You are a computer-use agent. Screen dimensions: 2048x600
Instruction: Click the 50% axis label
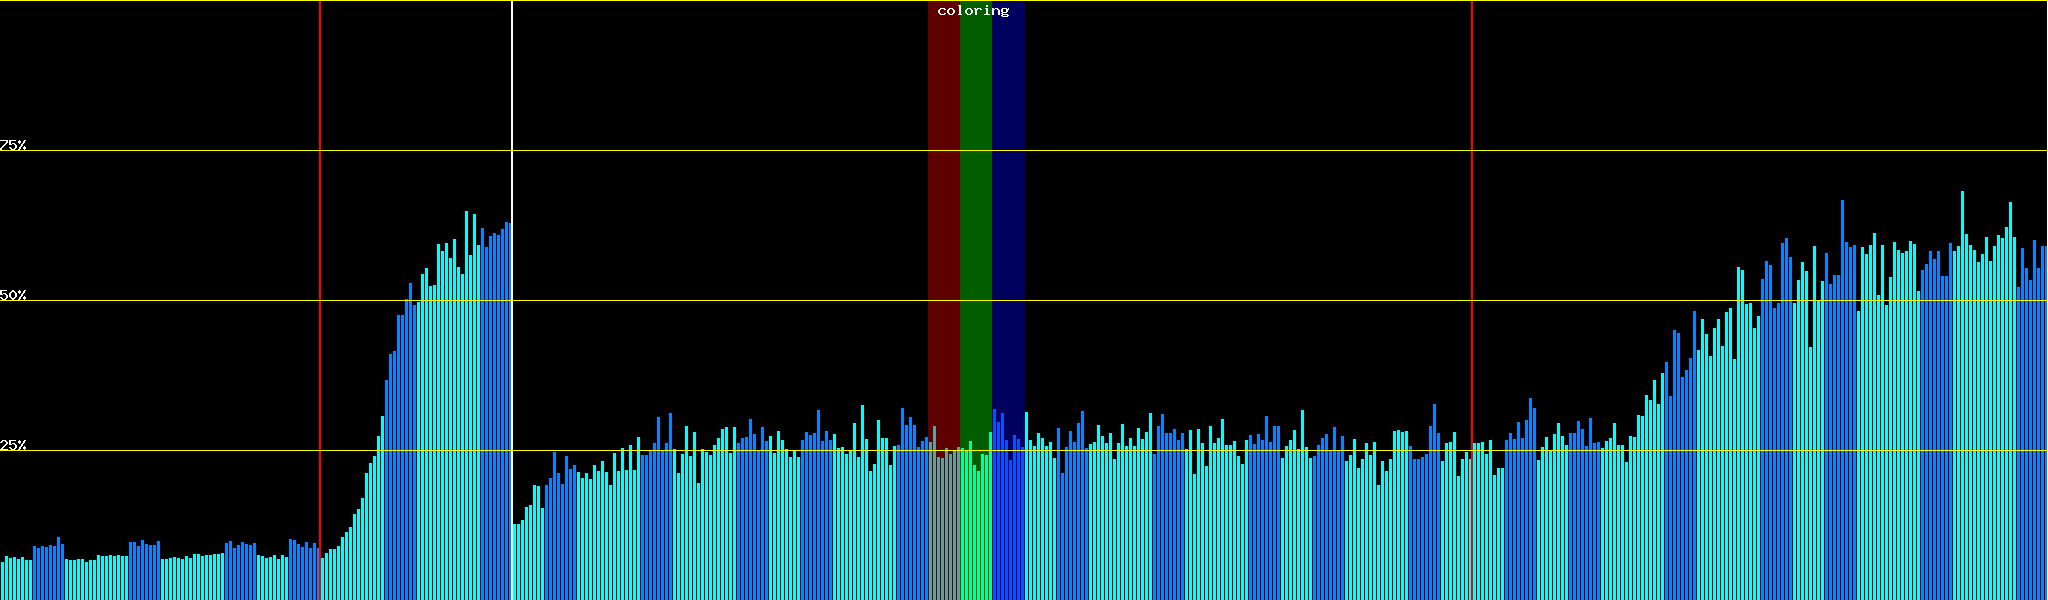tap(13, 295)
